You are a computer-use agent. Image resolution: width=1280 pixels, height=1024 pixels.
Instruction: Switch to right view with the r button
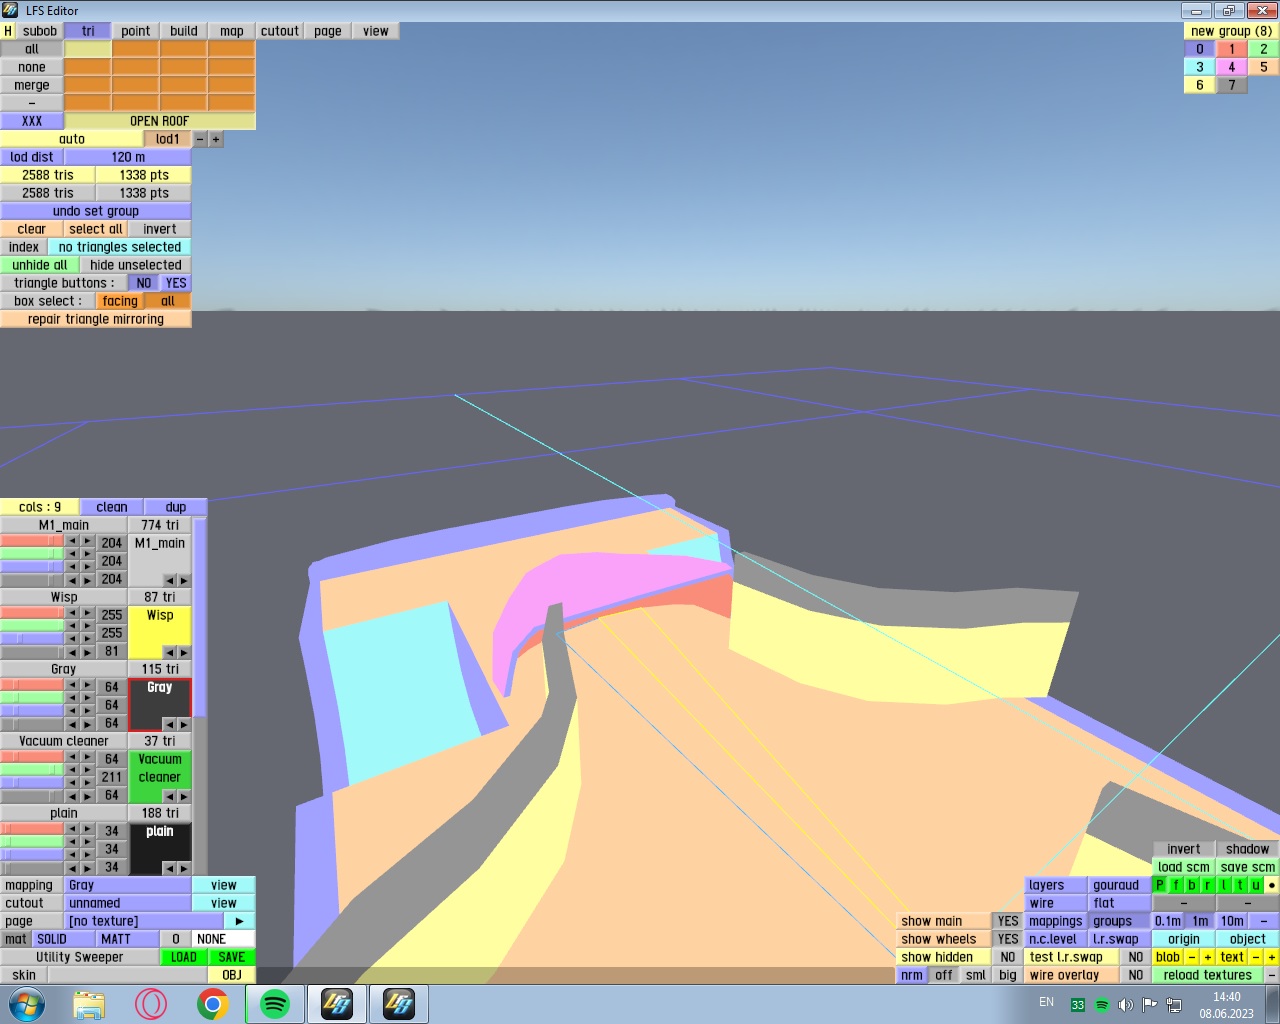click(1208, 885)
